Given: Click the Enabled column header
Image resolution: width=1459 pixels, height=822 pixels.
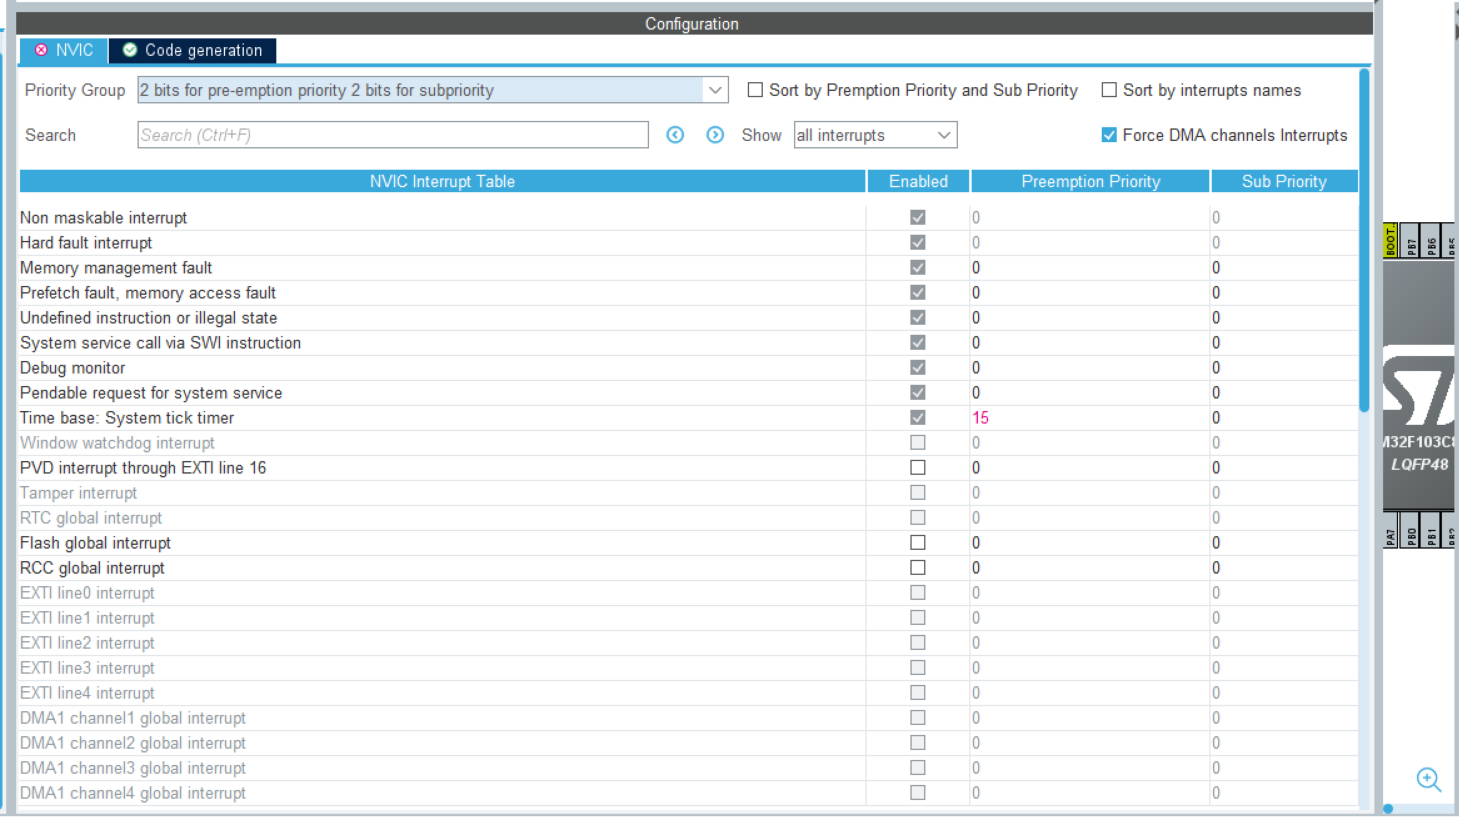Looking at the screenshot, I should [918, 181].
